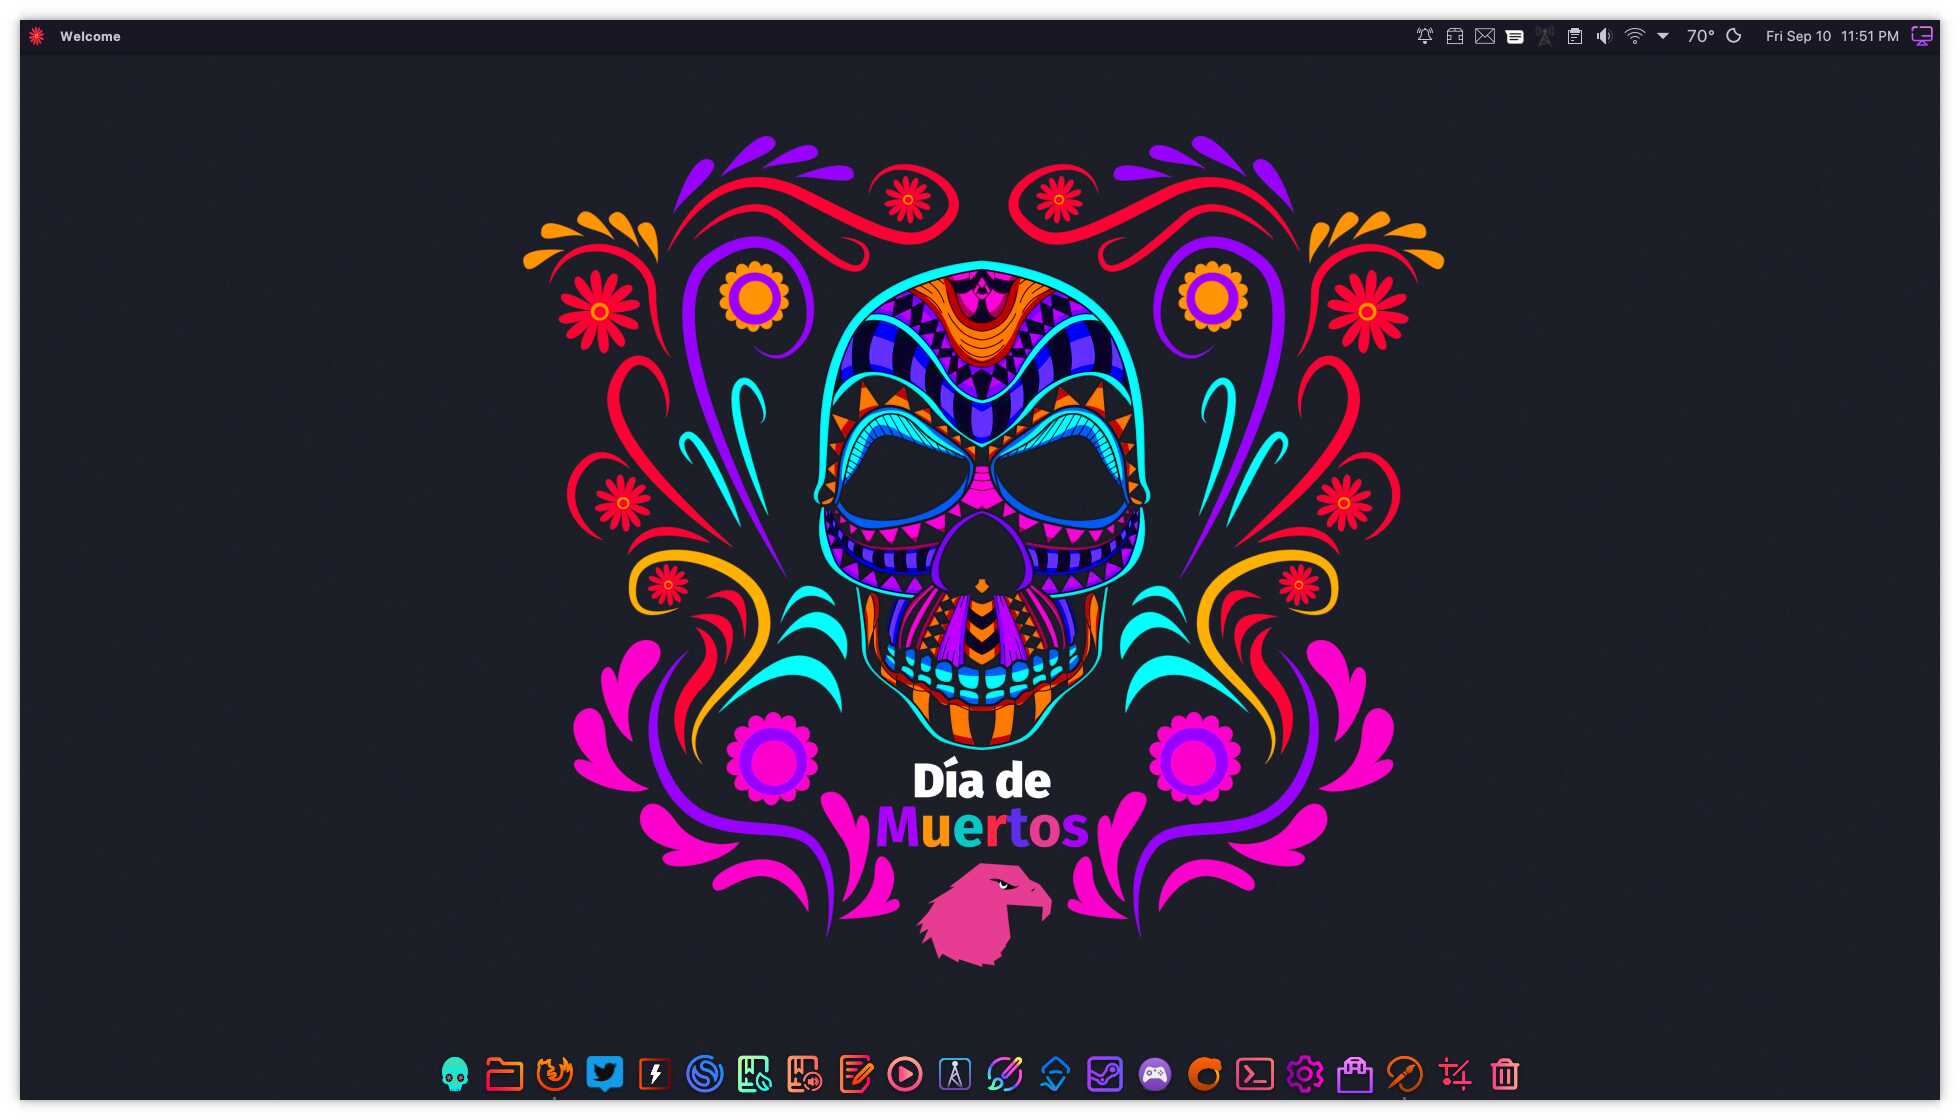1960x1120 pixels.
Task: Open the volume speaker control
Action: (x=1604, y=36)
